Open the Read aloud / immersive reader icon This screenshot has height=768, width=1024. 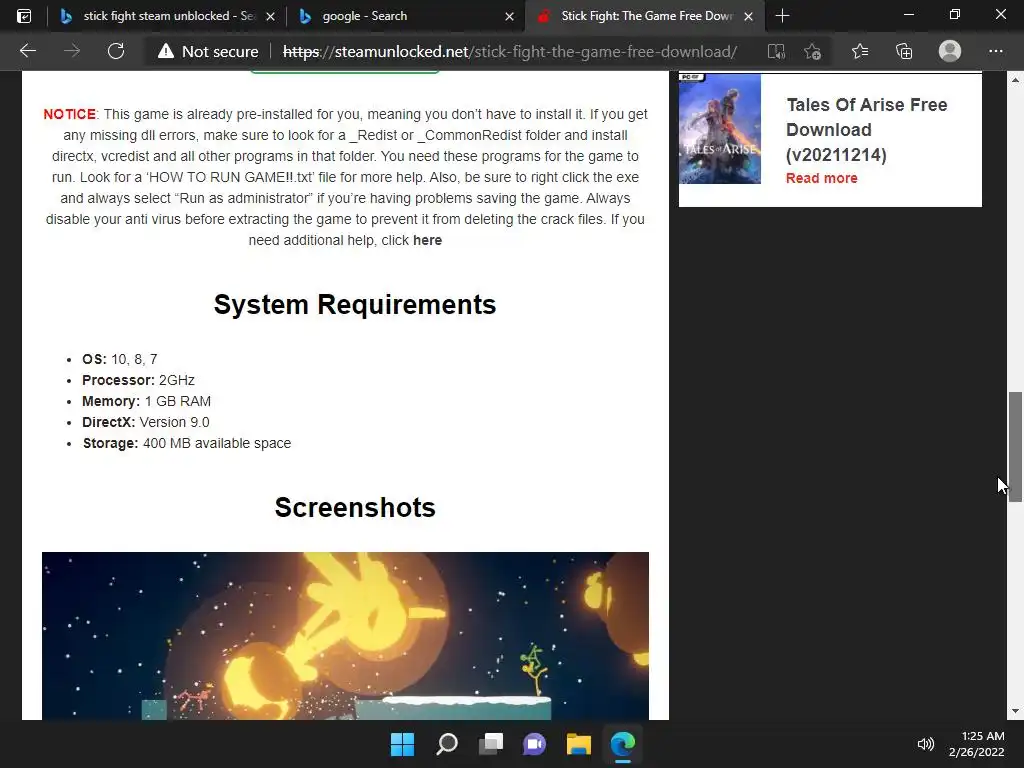776,51
